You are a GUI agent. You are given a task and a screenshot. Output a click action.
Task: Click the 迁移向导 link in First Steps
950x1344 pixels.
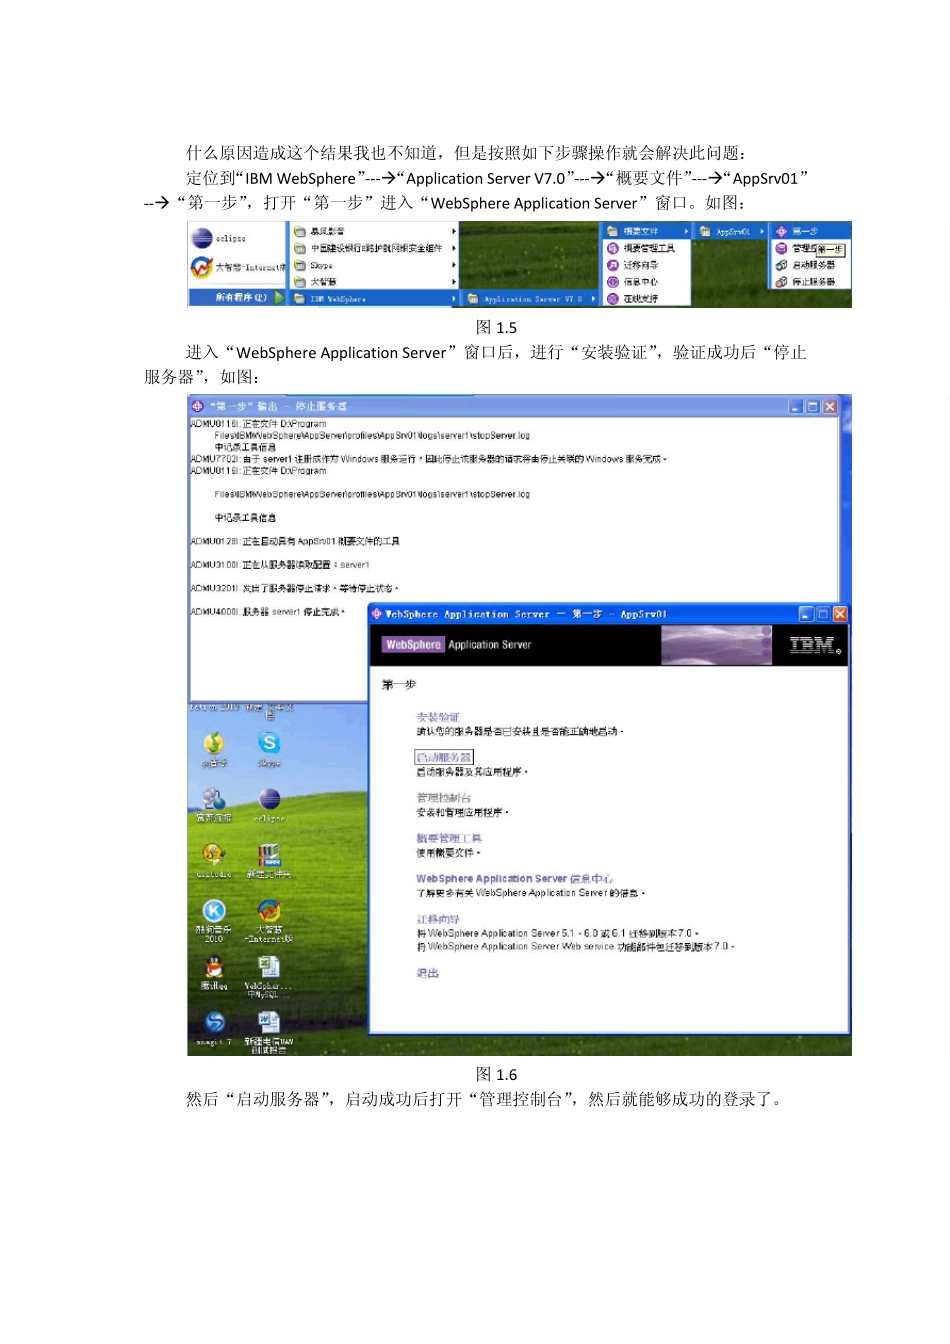438,919
